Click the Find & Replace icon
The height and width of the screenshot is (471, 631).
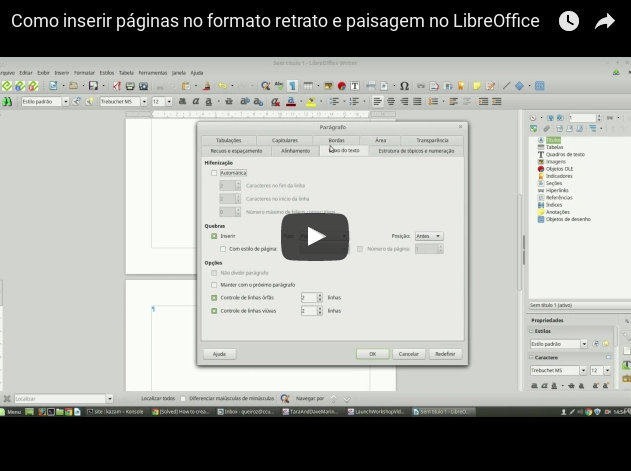point(265,86)
